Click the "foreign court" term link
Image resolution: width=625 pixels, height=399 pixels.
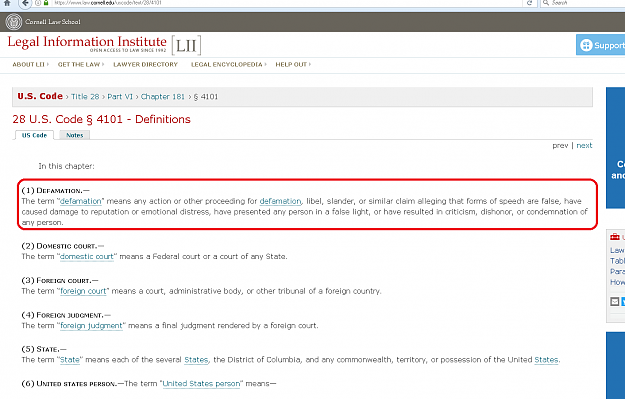click(83, 291)
